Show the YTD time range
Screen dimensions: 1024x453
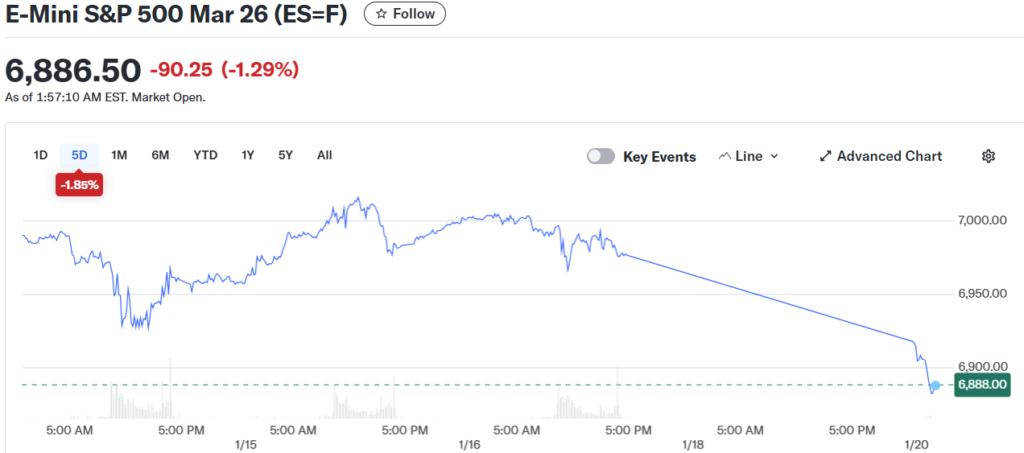click(206, 155)
